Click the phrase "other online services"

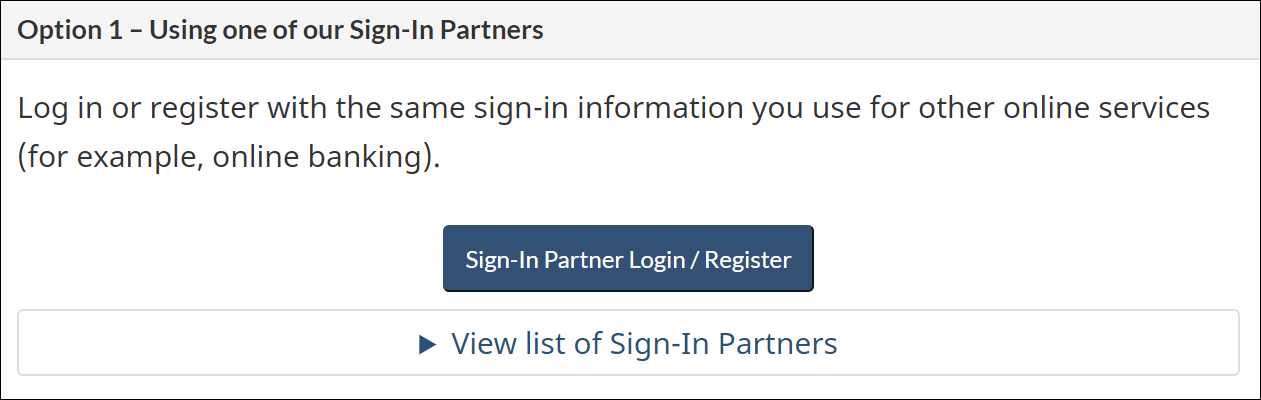click(x=1040, y=108)
